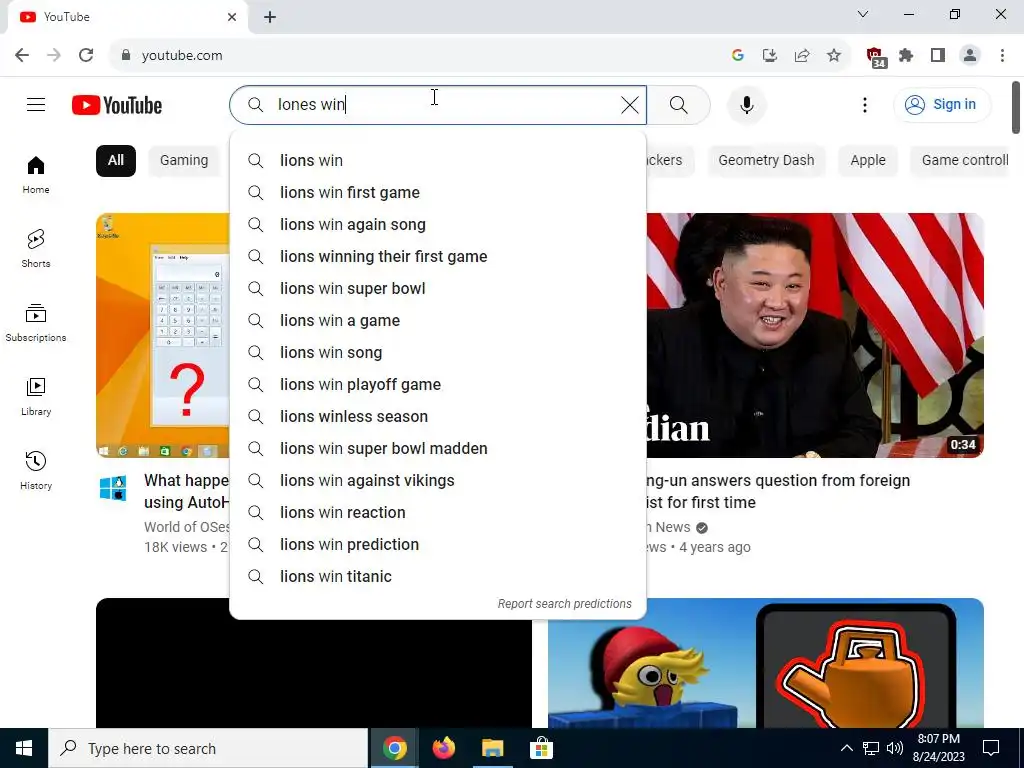
Task: Open the Chrome profile avatar
Action: tap(970, 56)
